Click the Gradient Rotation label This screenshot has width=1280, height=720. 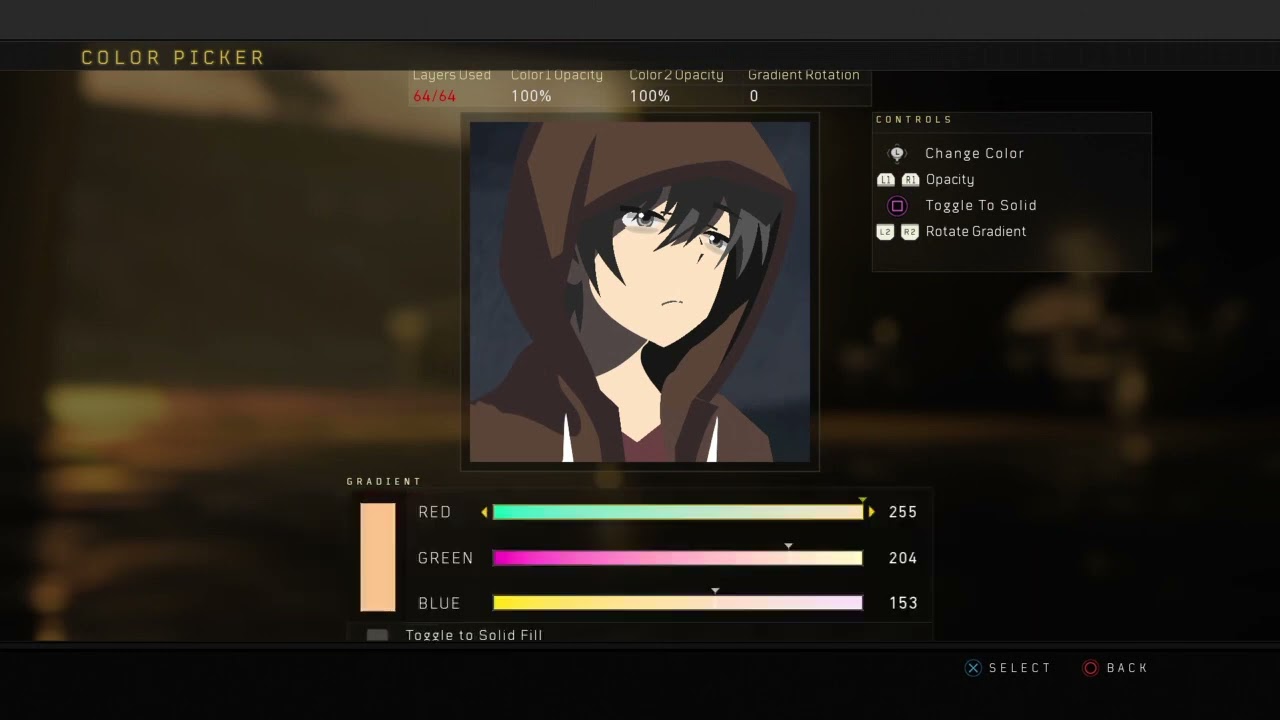coord(804,75)
